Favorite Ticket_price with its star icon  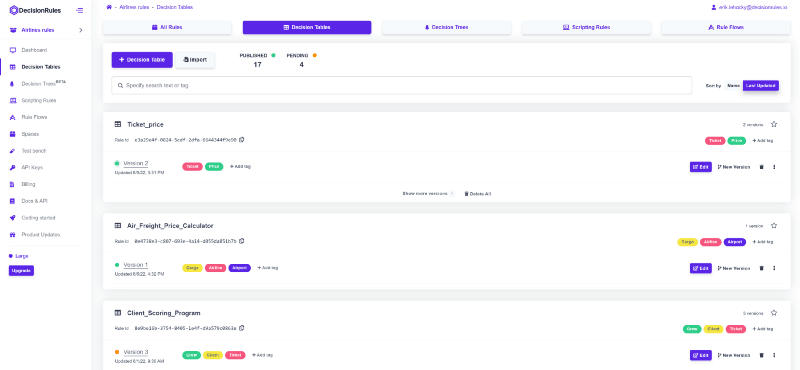click(x=774, y=124)
